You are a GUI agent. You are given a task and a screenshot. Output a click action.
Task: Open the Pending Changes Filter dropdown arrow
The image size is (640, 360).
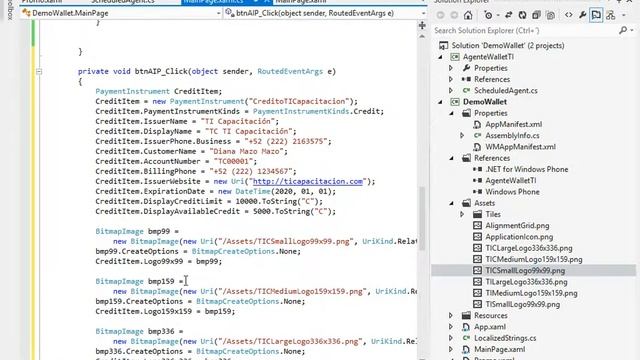point(498,16)
